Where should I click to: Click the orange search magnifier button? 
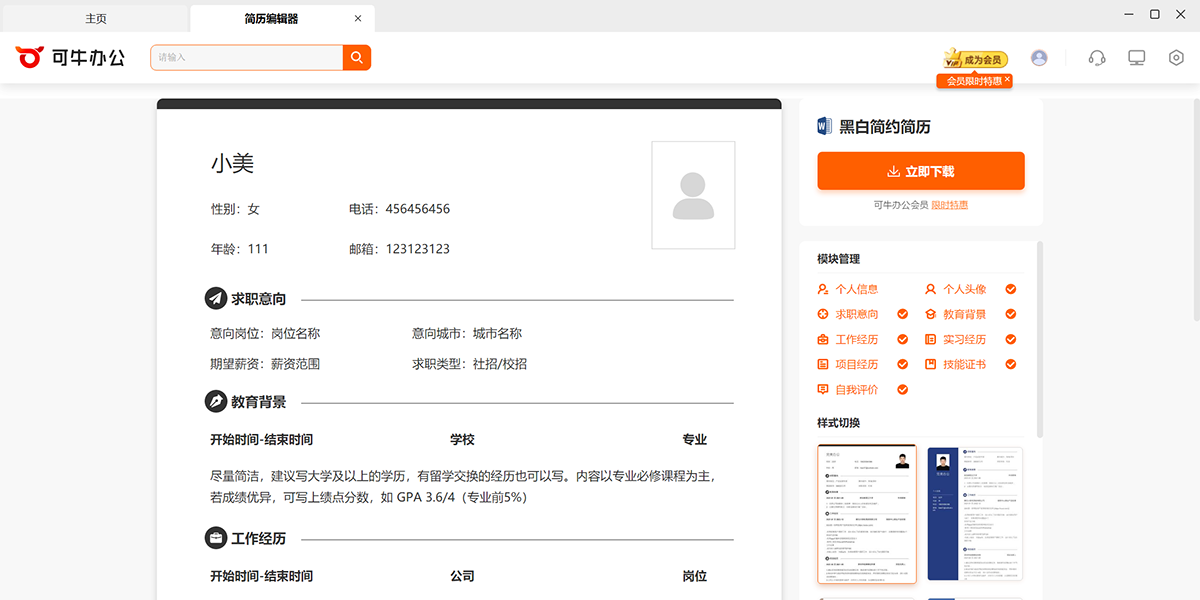[x=357, y=58]
